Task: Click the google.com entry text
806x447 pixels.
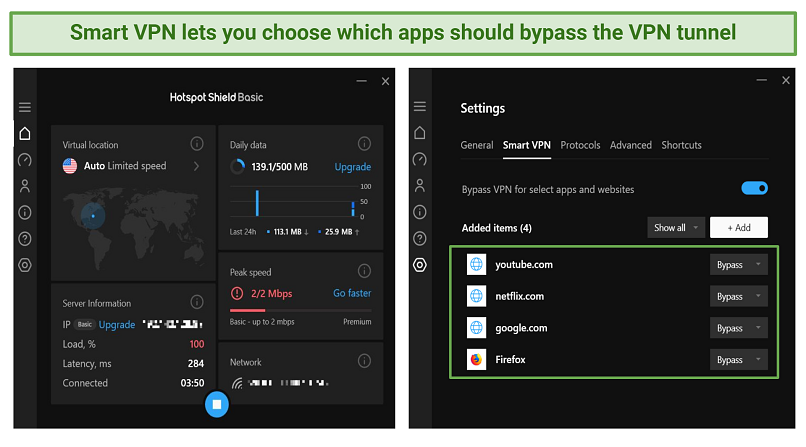Action: click(521, 328)
